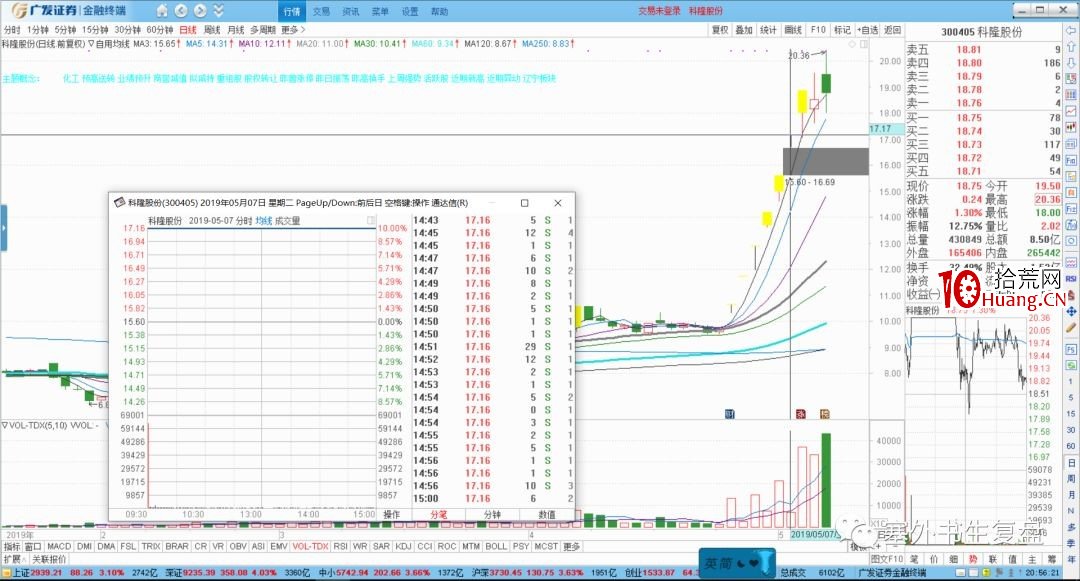Viewport: 1080px width, 581px height.
Task: Click the RSI sidebar icon
Action: (1072, 279)
